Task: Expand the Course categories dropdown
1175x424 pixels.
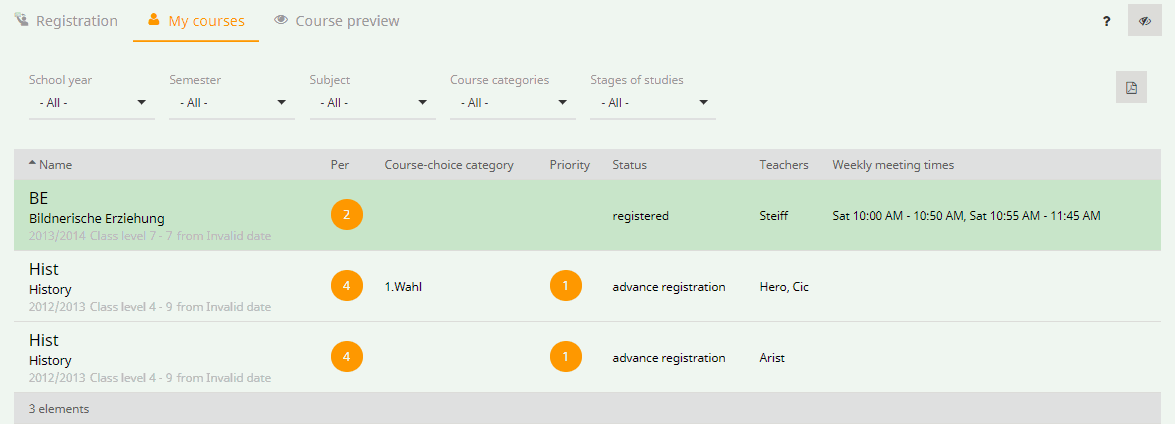Action: tap(513, 103)
